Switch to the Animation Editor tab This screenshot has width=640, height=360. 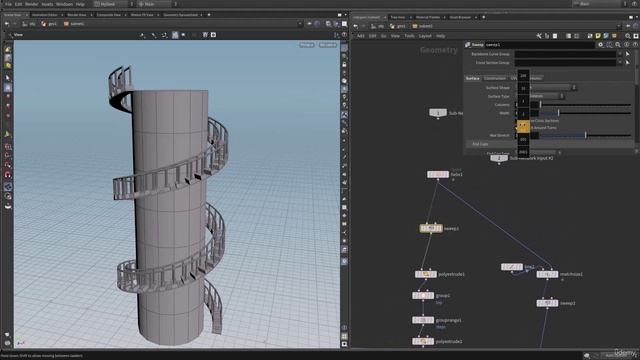pyautogui.click(x=44, y=15)
